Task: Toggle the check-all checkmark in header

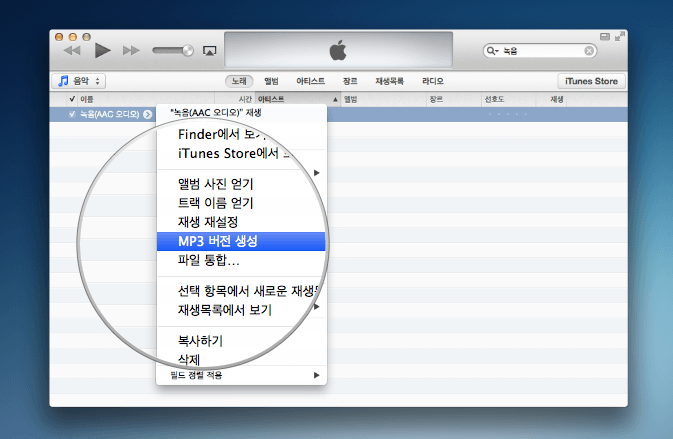Action: pyautogui.click(x=72, y=99)
